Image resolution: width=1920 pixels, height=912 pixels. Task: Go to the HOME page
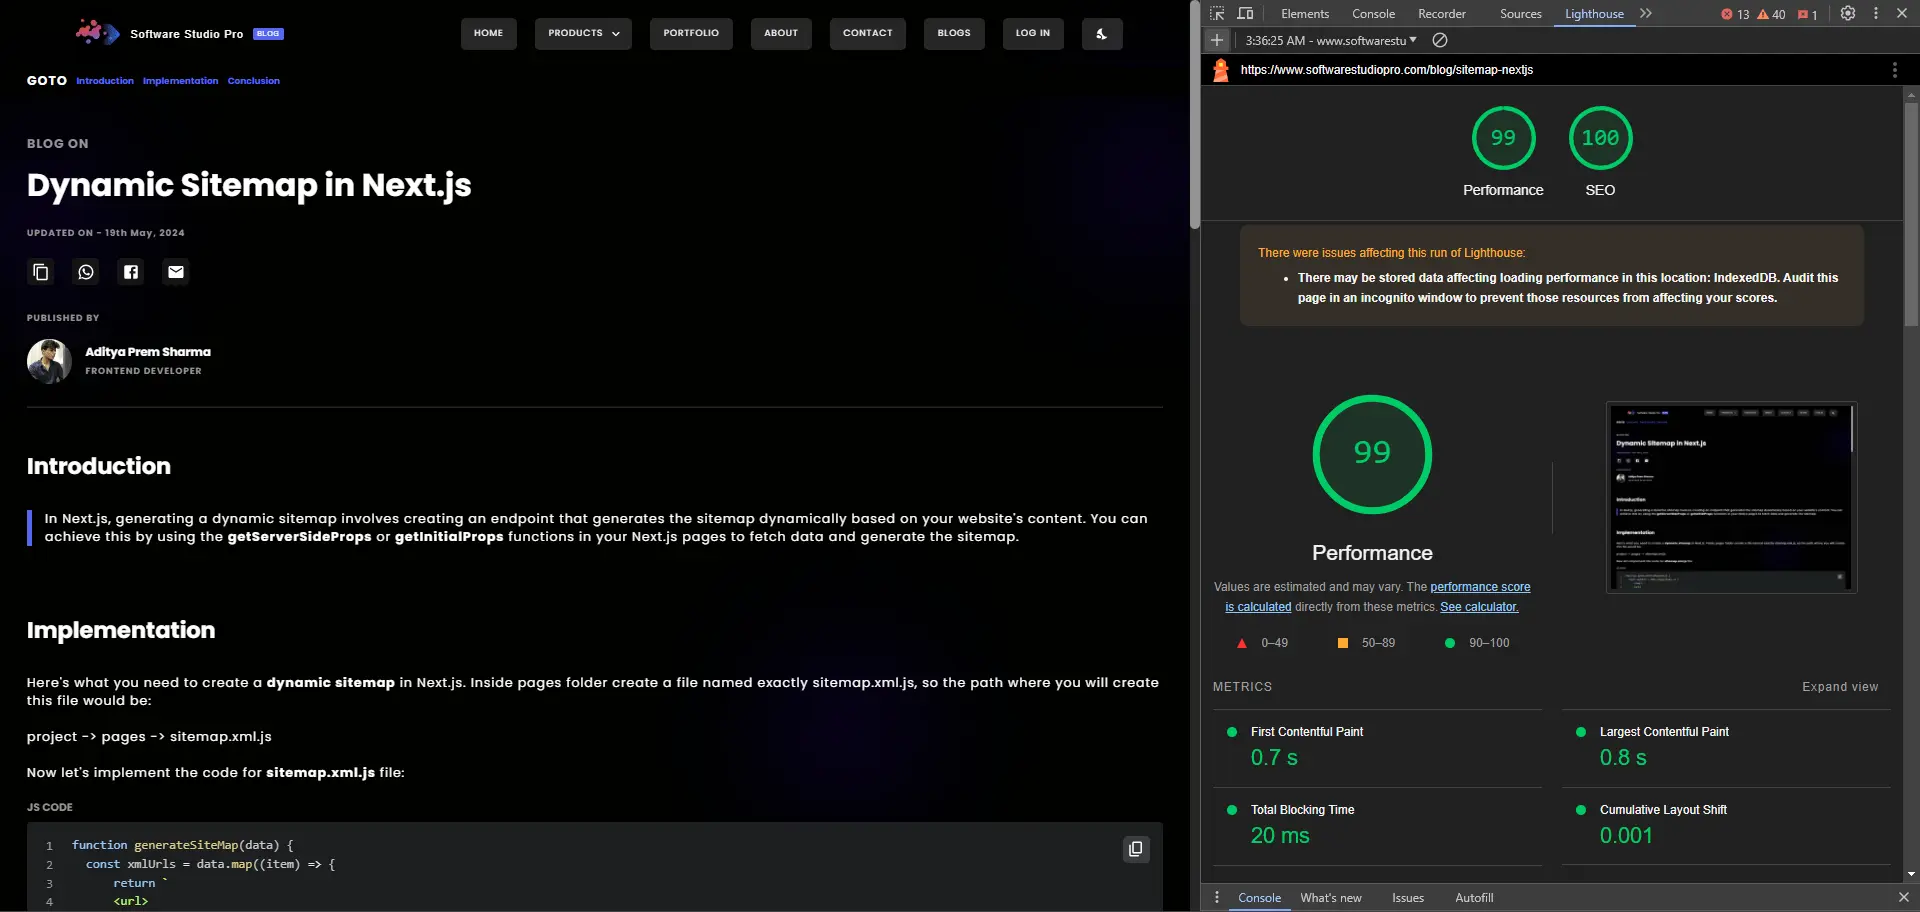click(x=488, y=34)
